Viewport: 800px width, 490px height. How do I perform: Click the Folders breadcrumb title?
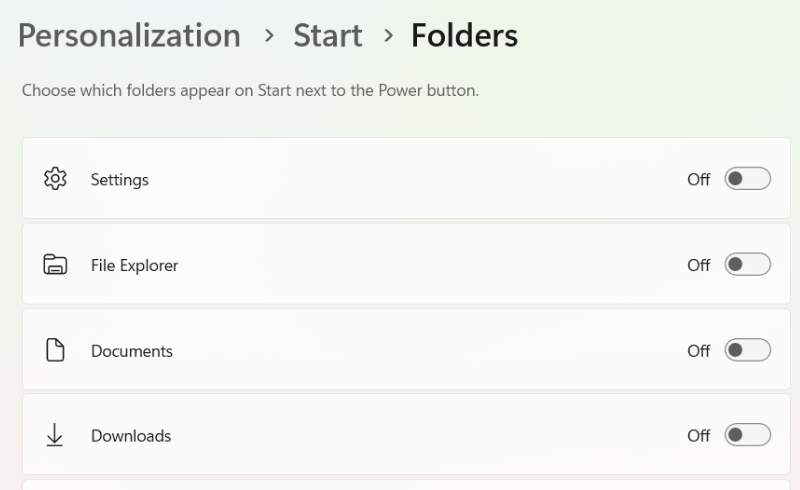(x=464, y=36)
